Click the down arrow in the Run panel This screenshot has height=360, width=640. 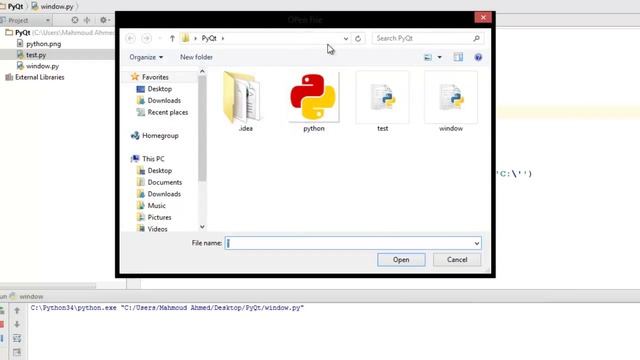point(17,324)
